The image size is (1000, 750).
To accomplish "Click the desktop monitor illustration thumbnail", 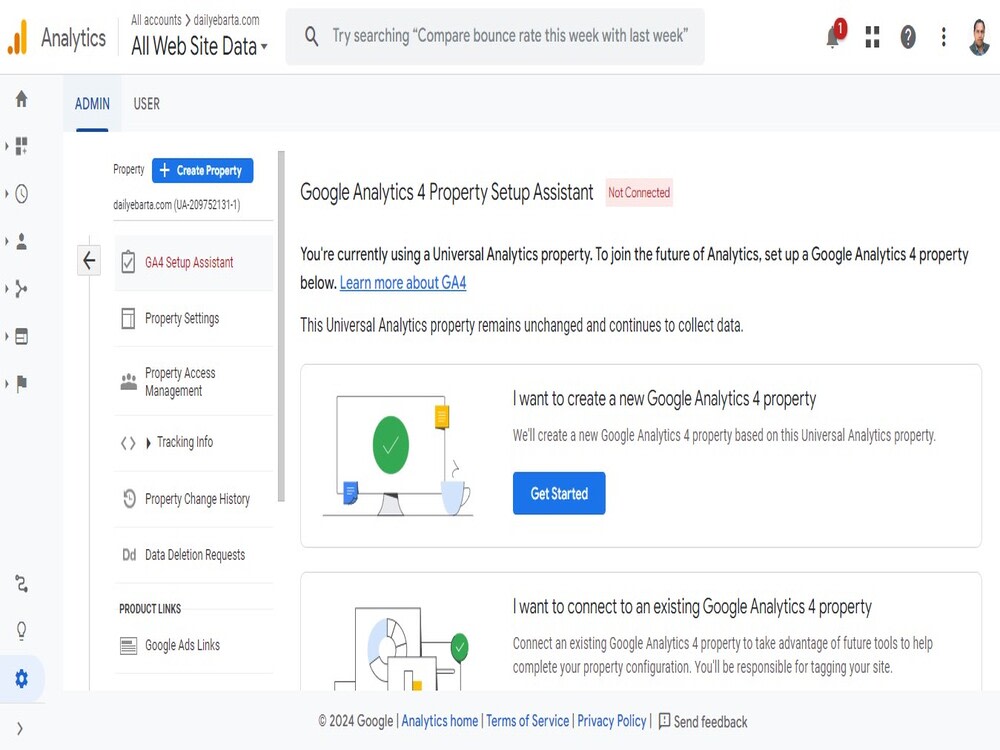I will (x=397, y=455).
